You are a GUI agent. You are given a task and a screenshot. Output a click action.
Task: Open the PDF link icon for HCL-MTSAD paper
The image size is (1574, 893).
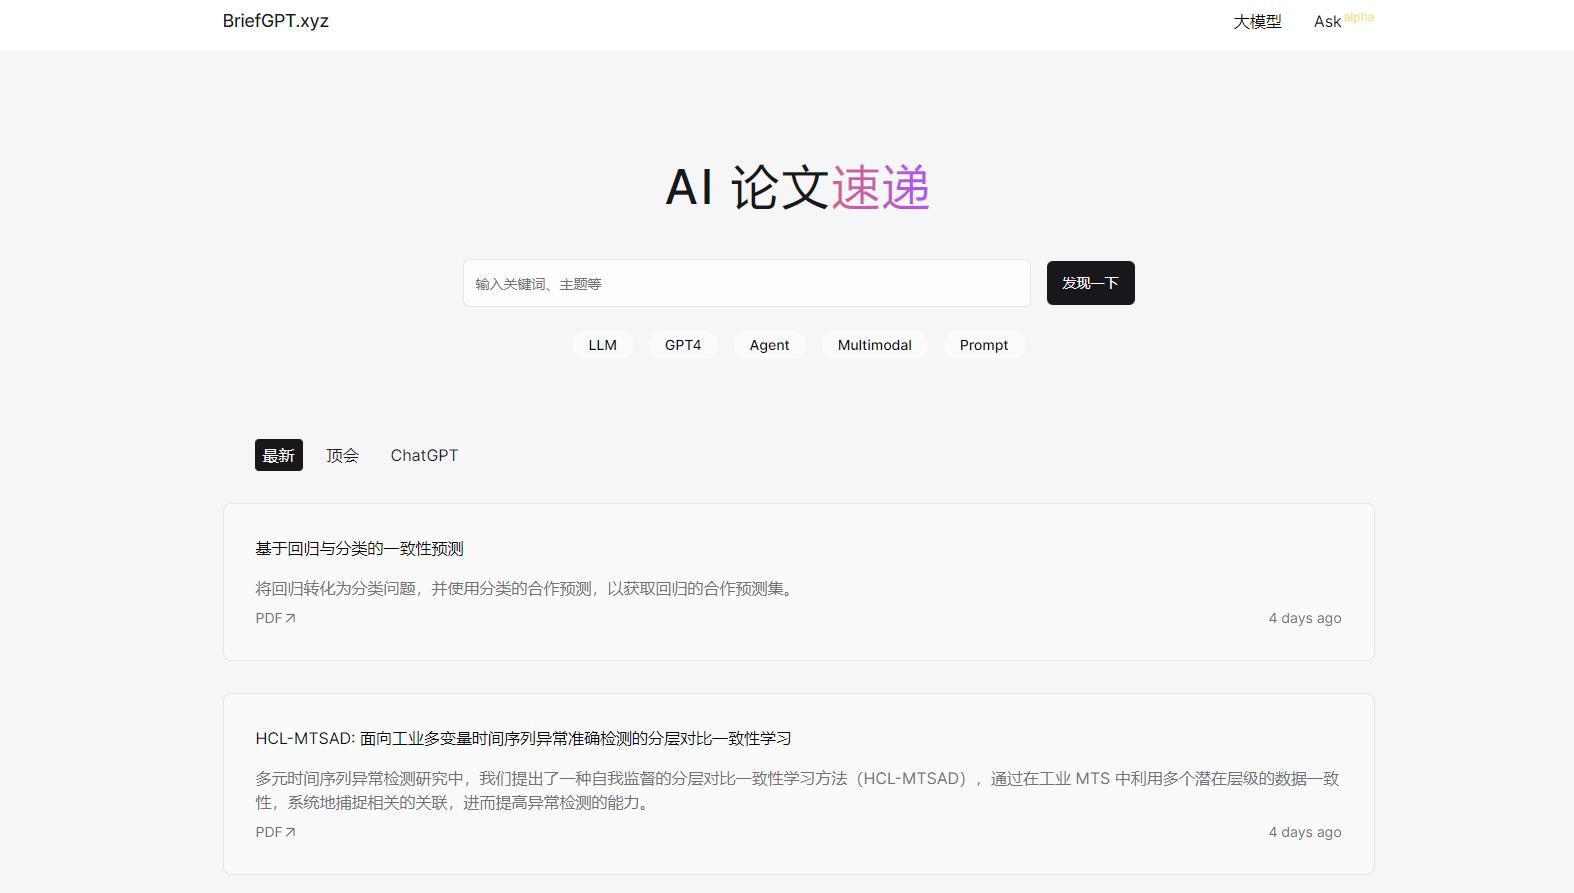[x=290, y=832]
